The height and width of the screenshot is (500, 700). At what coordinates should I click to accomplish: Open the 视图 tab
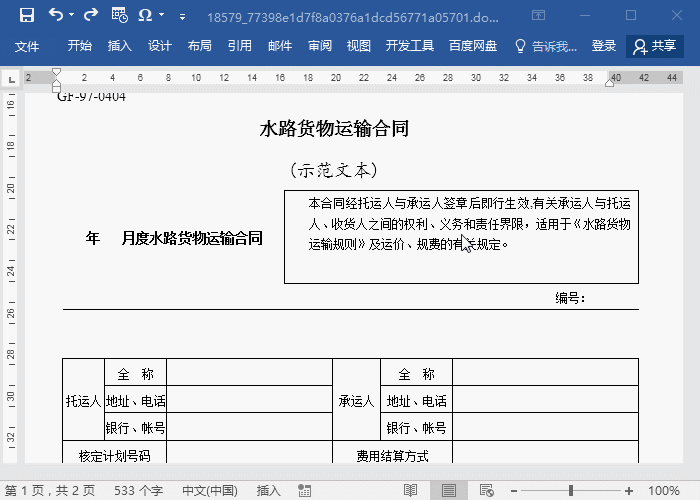coord(359,46)
